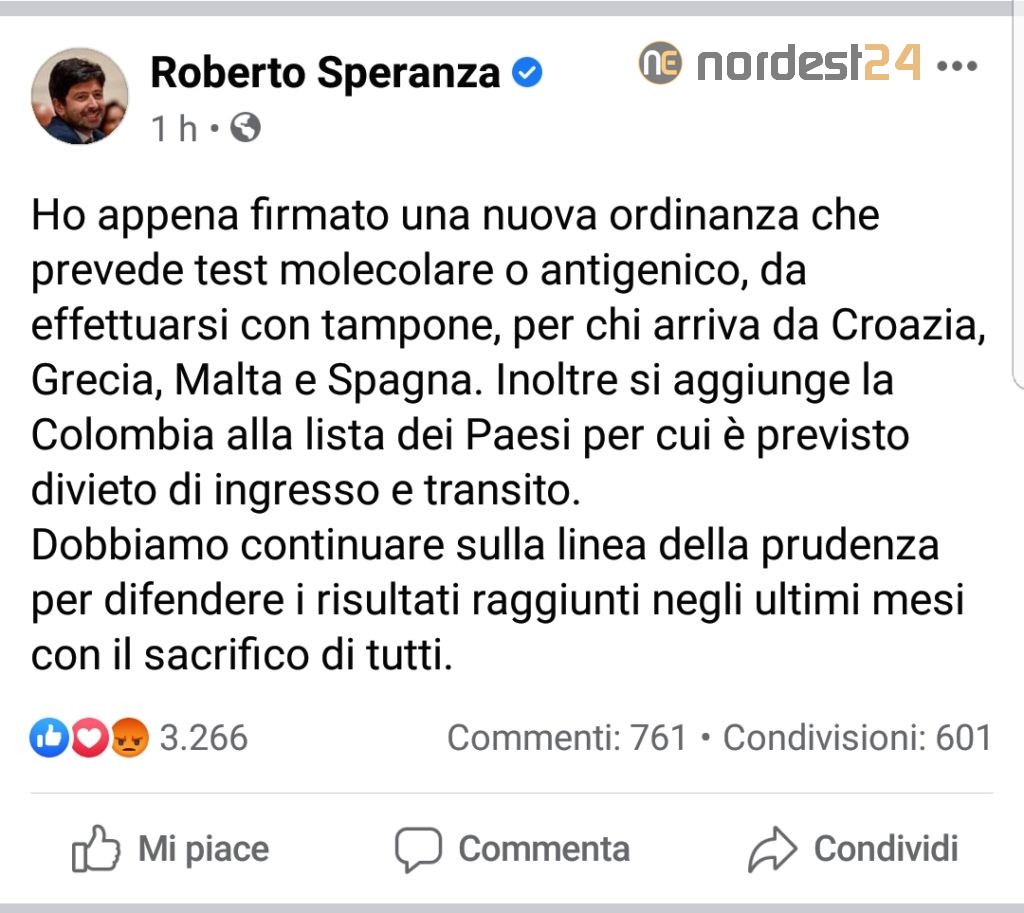Click the profile photo thumbnail
Image resolution: width=1024 pixels, height=913 pixels.
tap(80, 96)
